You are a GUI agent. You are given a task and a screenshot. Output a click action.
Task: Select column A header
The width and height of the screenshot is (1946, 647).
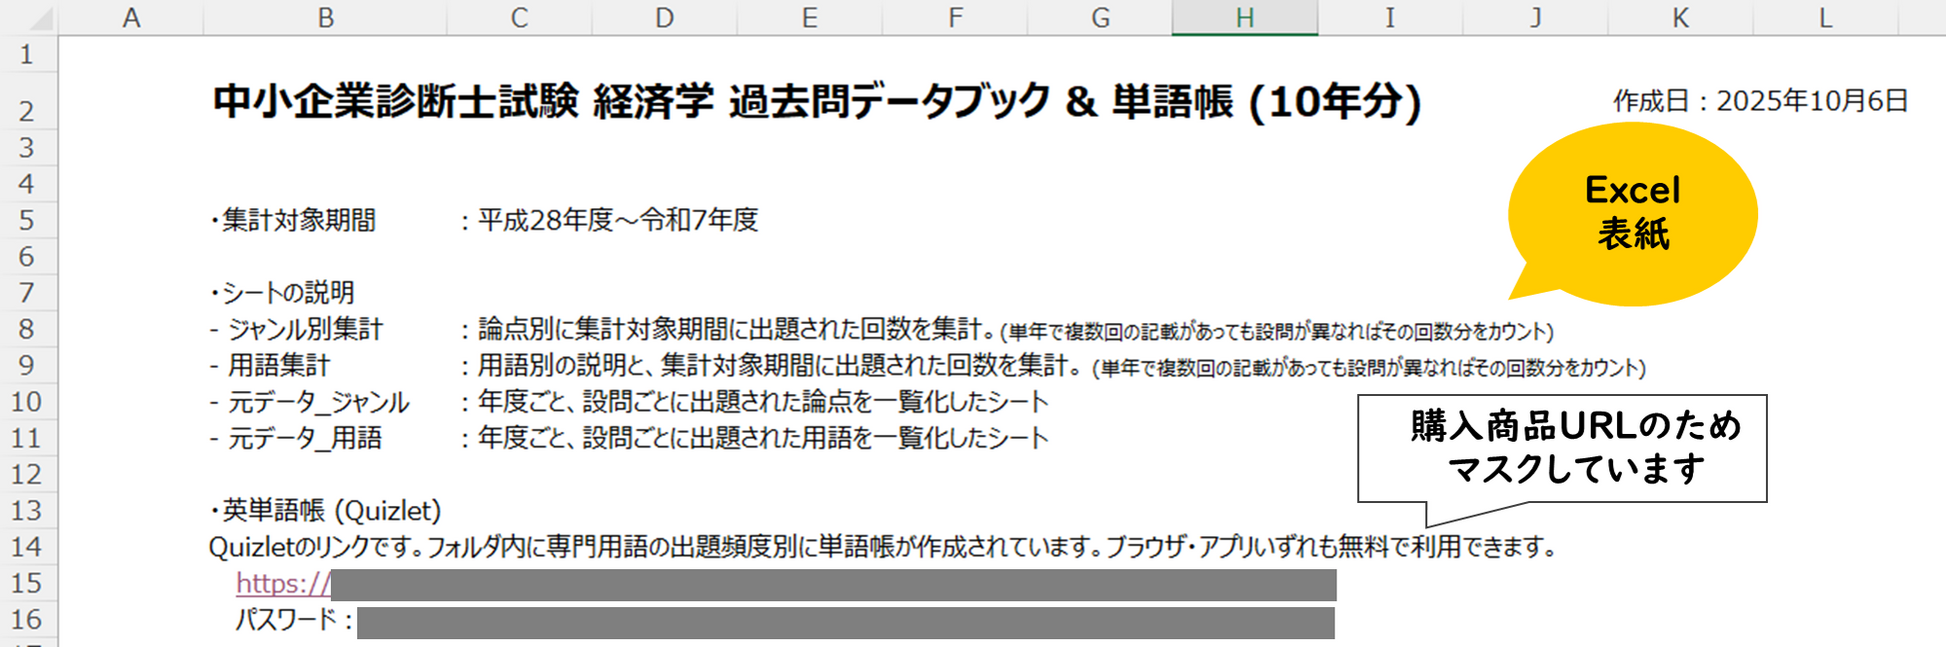point(131,18)
